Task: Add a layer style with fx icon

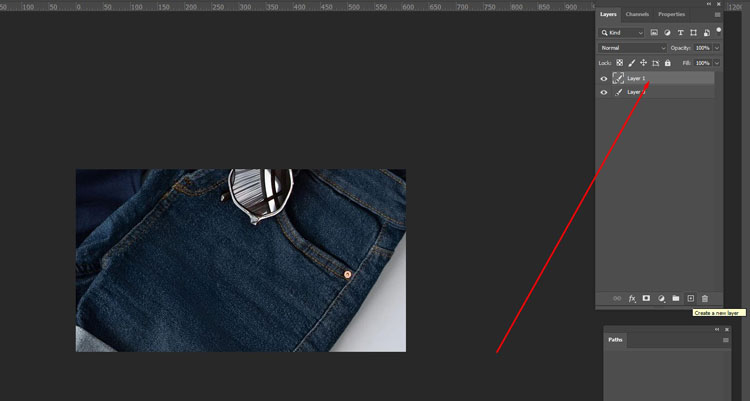Action: [x=632, y=299]
